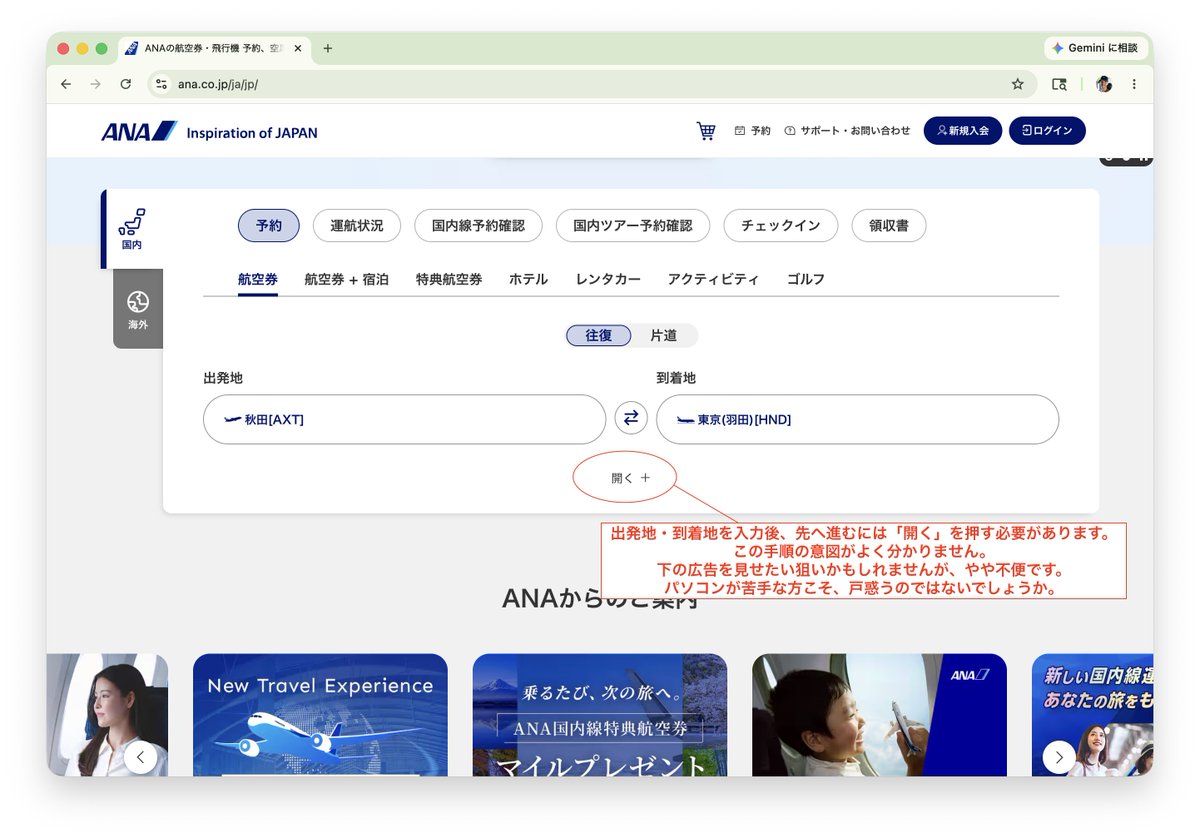Open 国内線予約確認
The height and width of the screenshot is (838, 1200).
point(478,226)
